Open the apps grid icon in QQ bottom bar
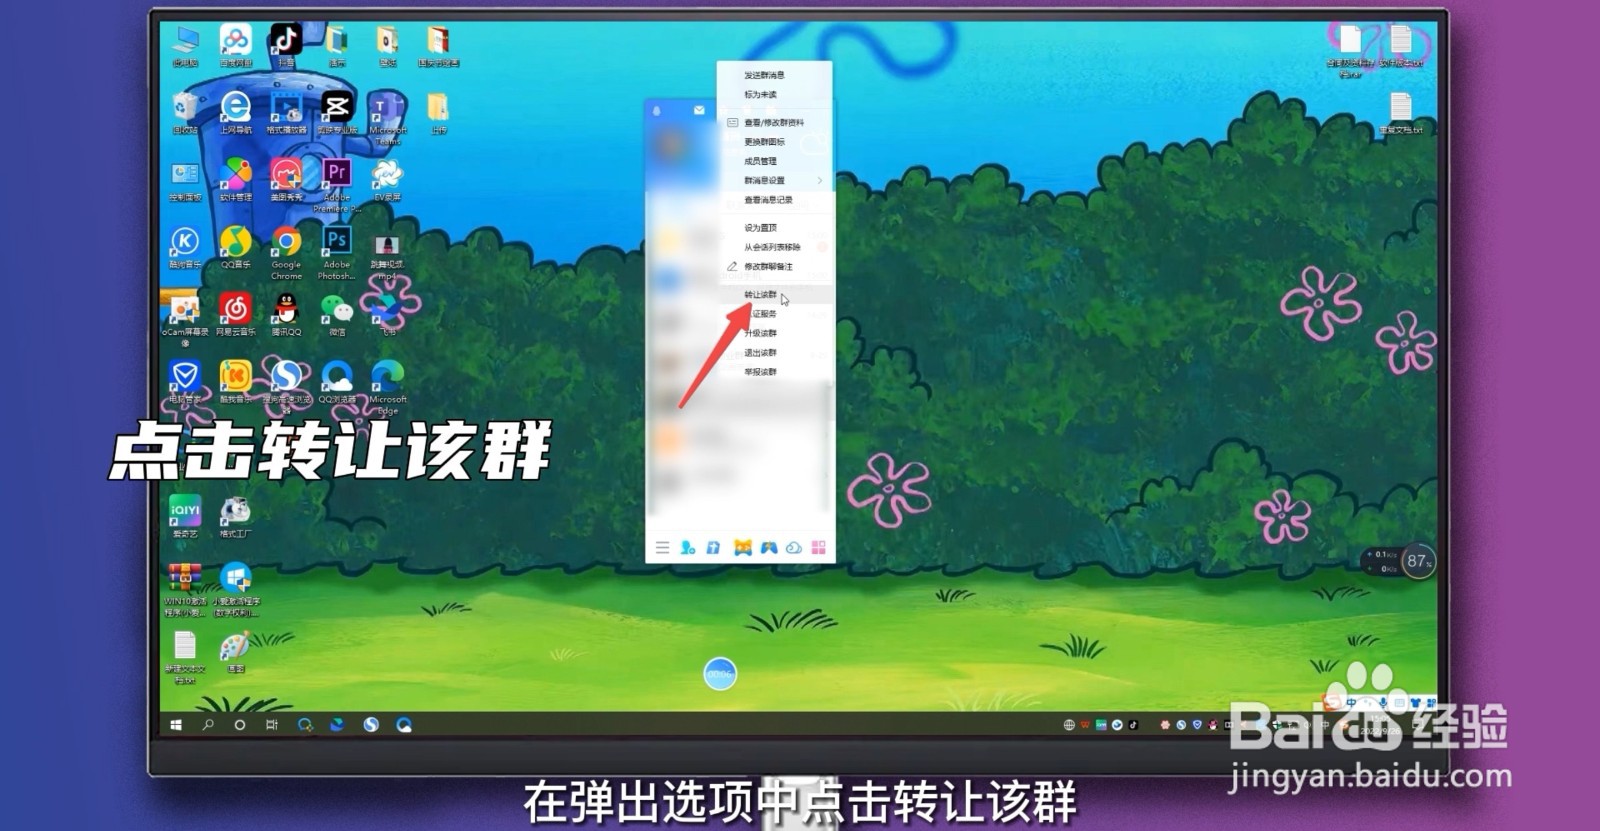The height and width of the screenshot is (831, 1600). [x=819, y=547]
